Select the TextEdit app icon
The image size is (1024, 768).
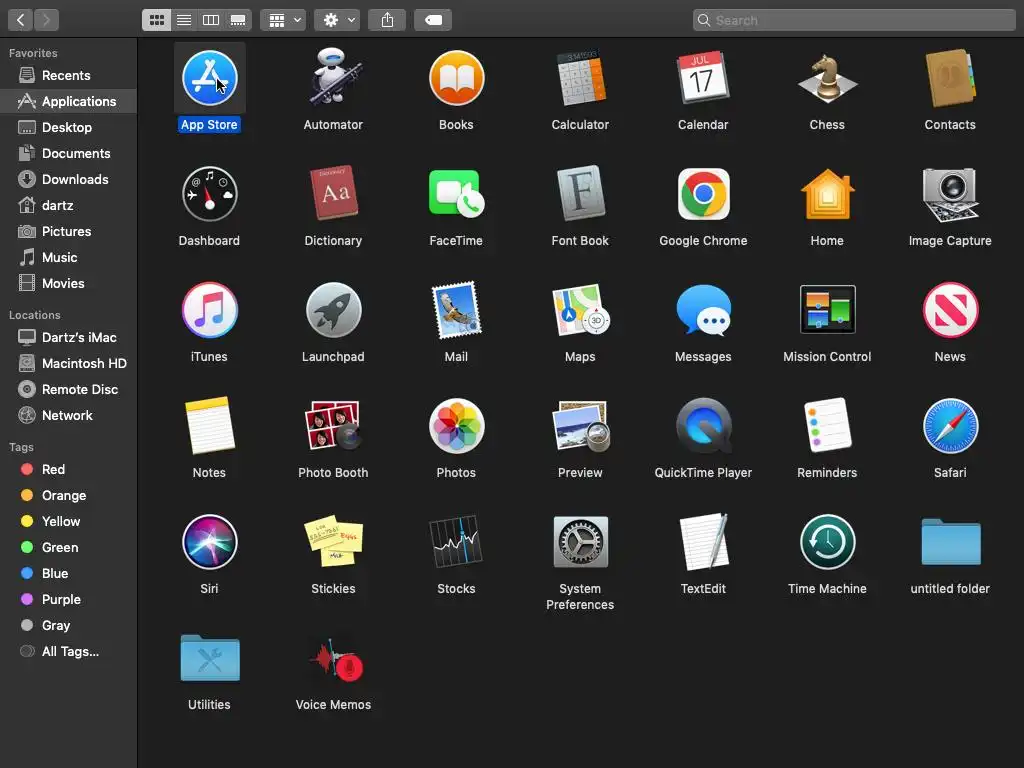pos(703,542)
